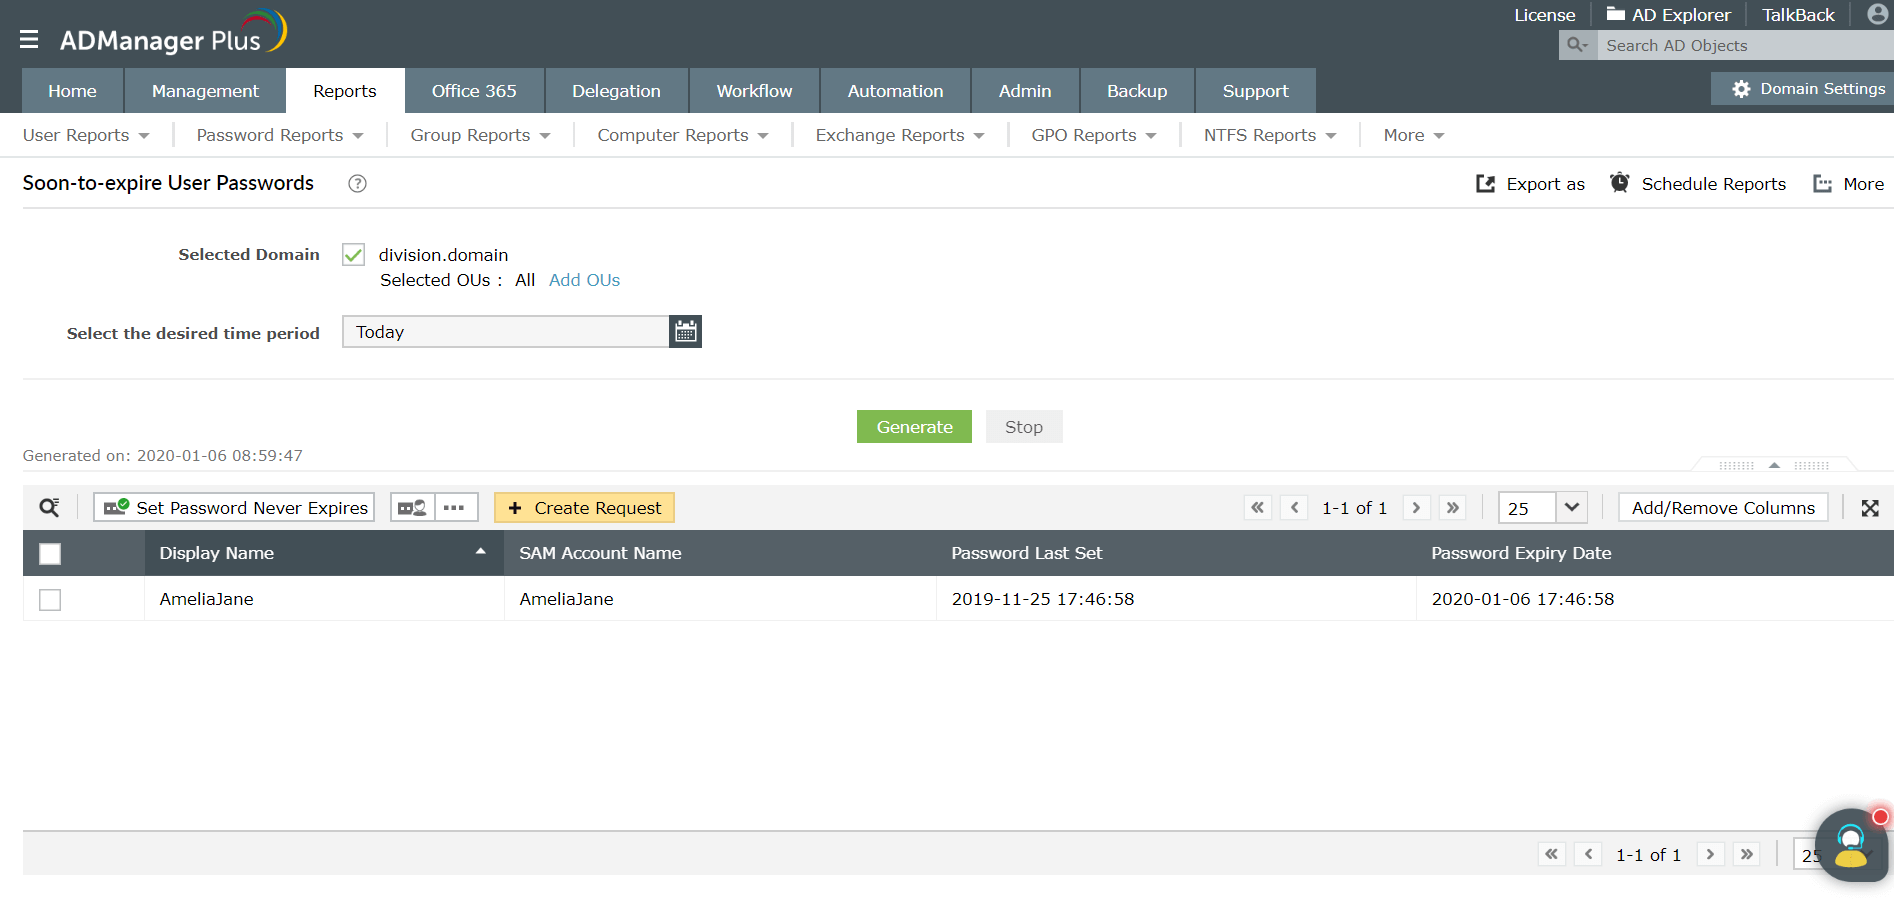Click the ADManager Plus logo

pyautogui.click(x=173, y=33)
